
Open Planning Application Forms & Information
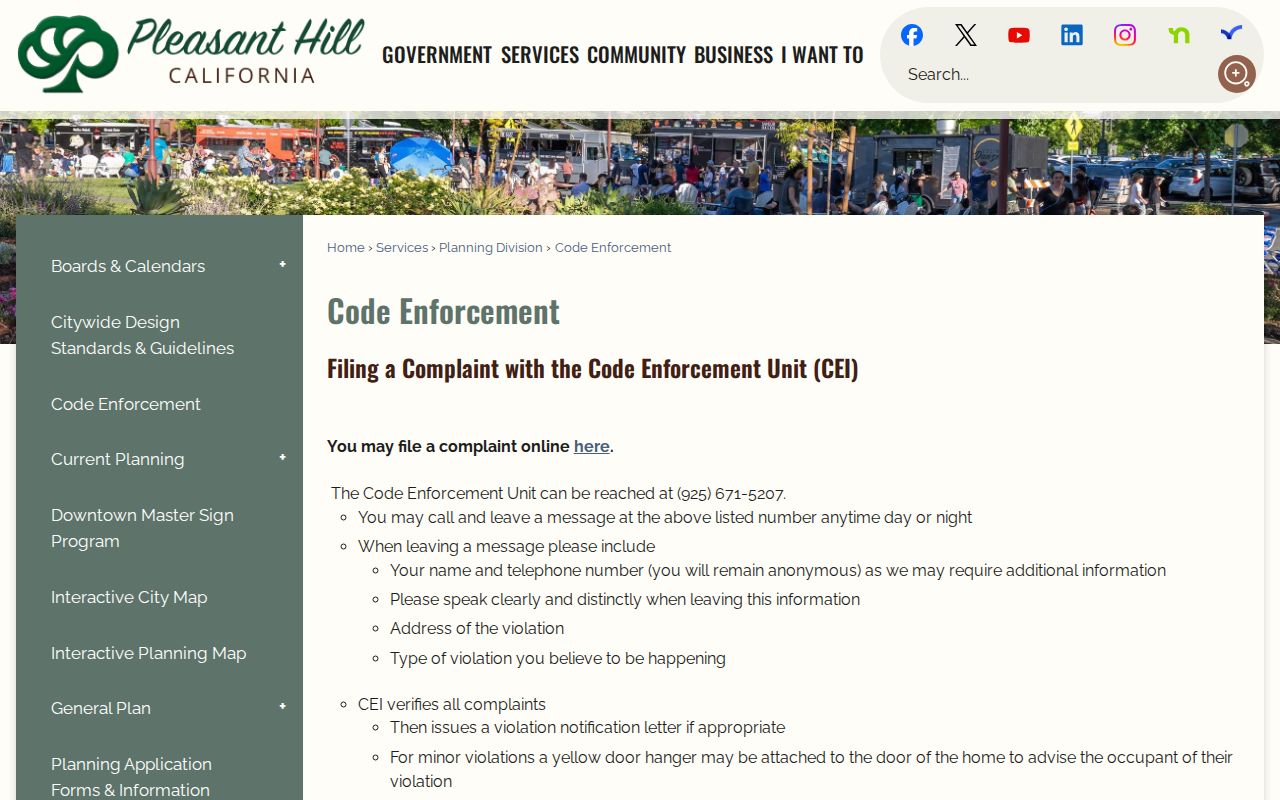tap(132, 777)
